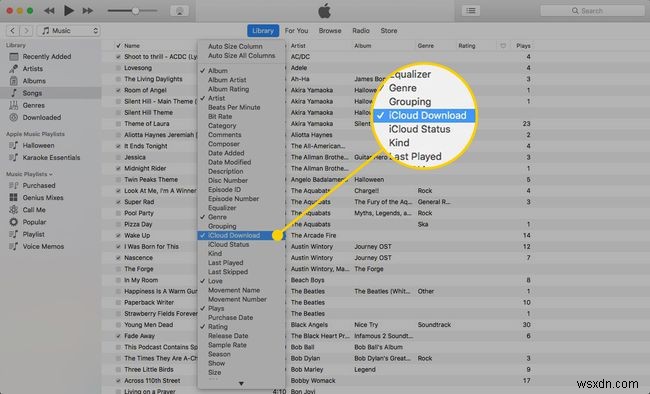Adjust the volume slider
Screen dimensions: 650x394
(133, 11)
